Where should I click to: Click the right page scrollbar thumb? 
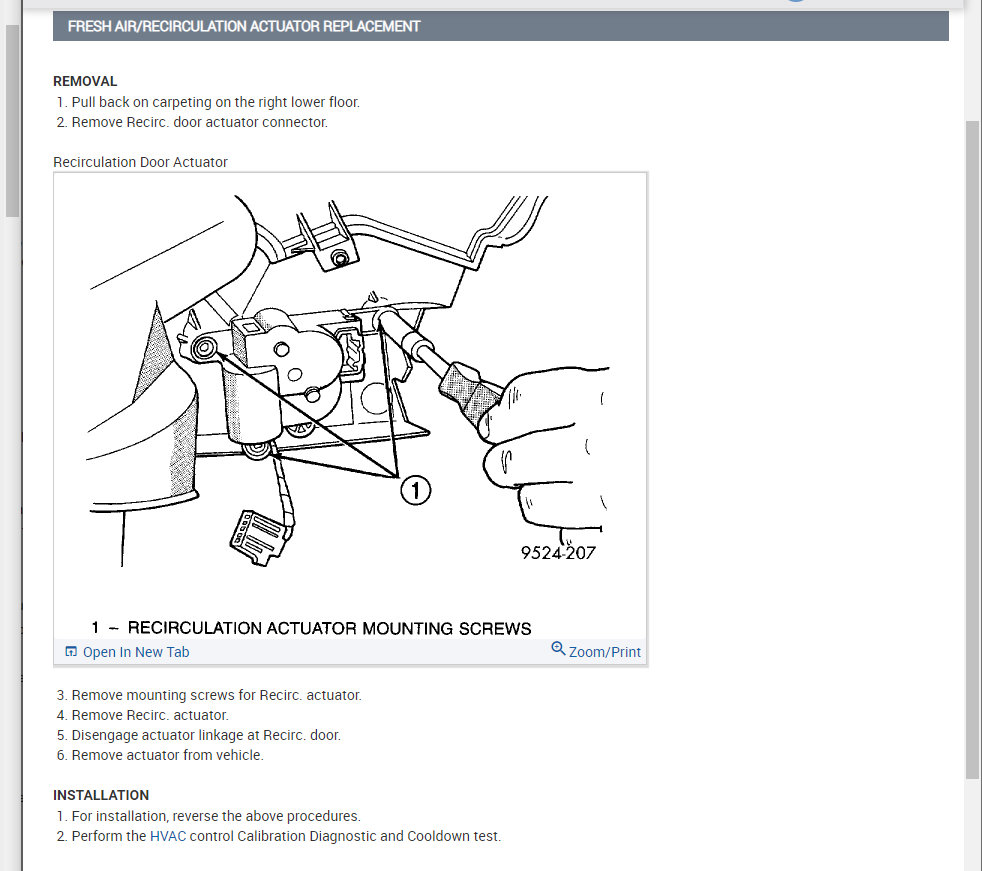pyautogui.click(x=972, y=449)
